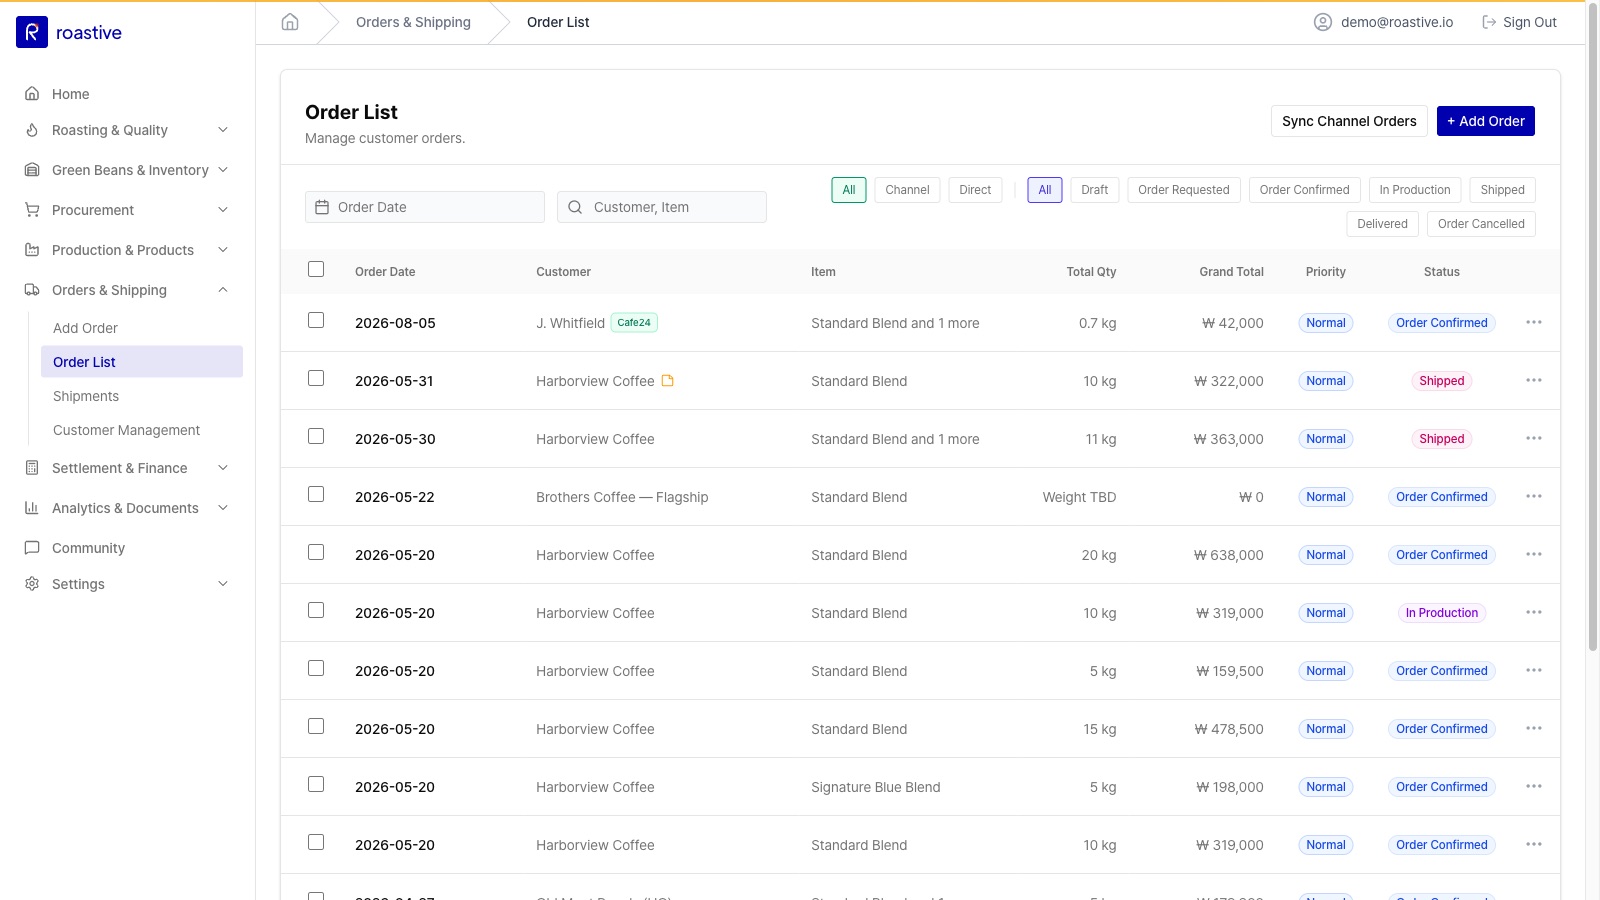The width and height of the screenshot is (1600, 900).
Task: Check the J. Whitfield order checkbox
Action: coord(316,320)
